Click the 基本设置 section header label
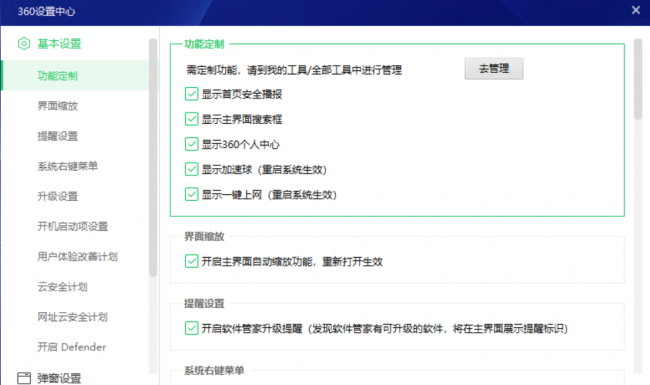The height and width of the screenshot is (385, 650). pyautogui.click(x=59, y=44)
